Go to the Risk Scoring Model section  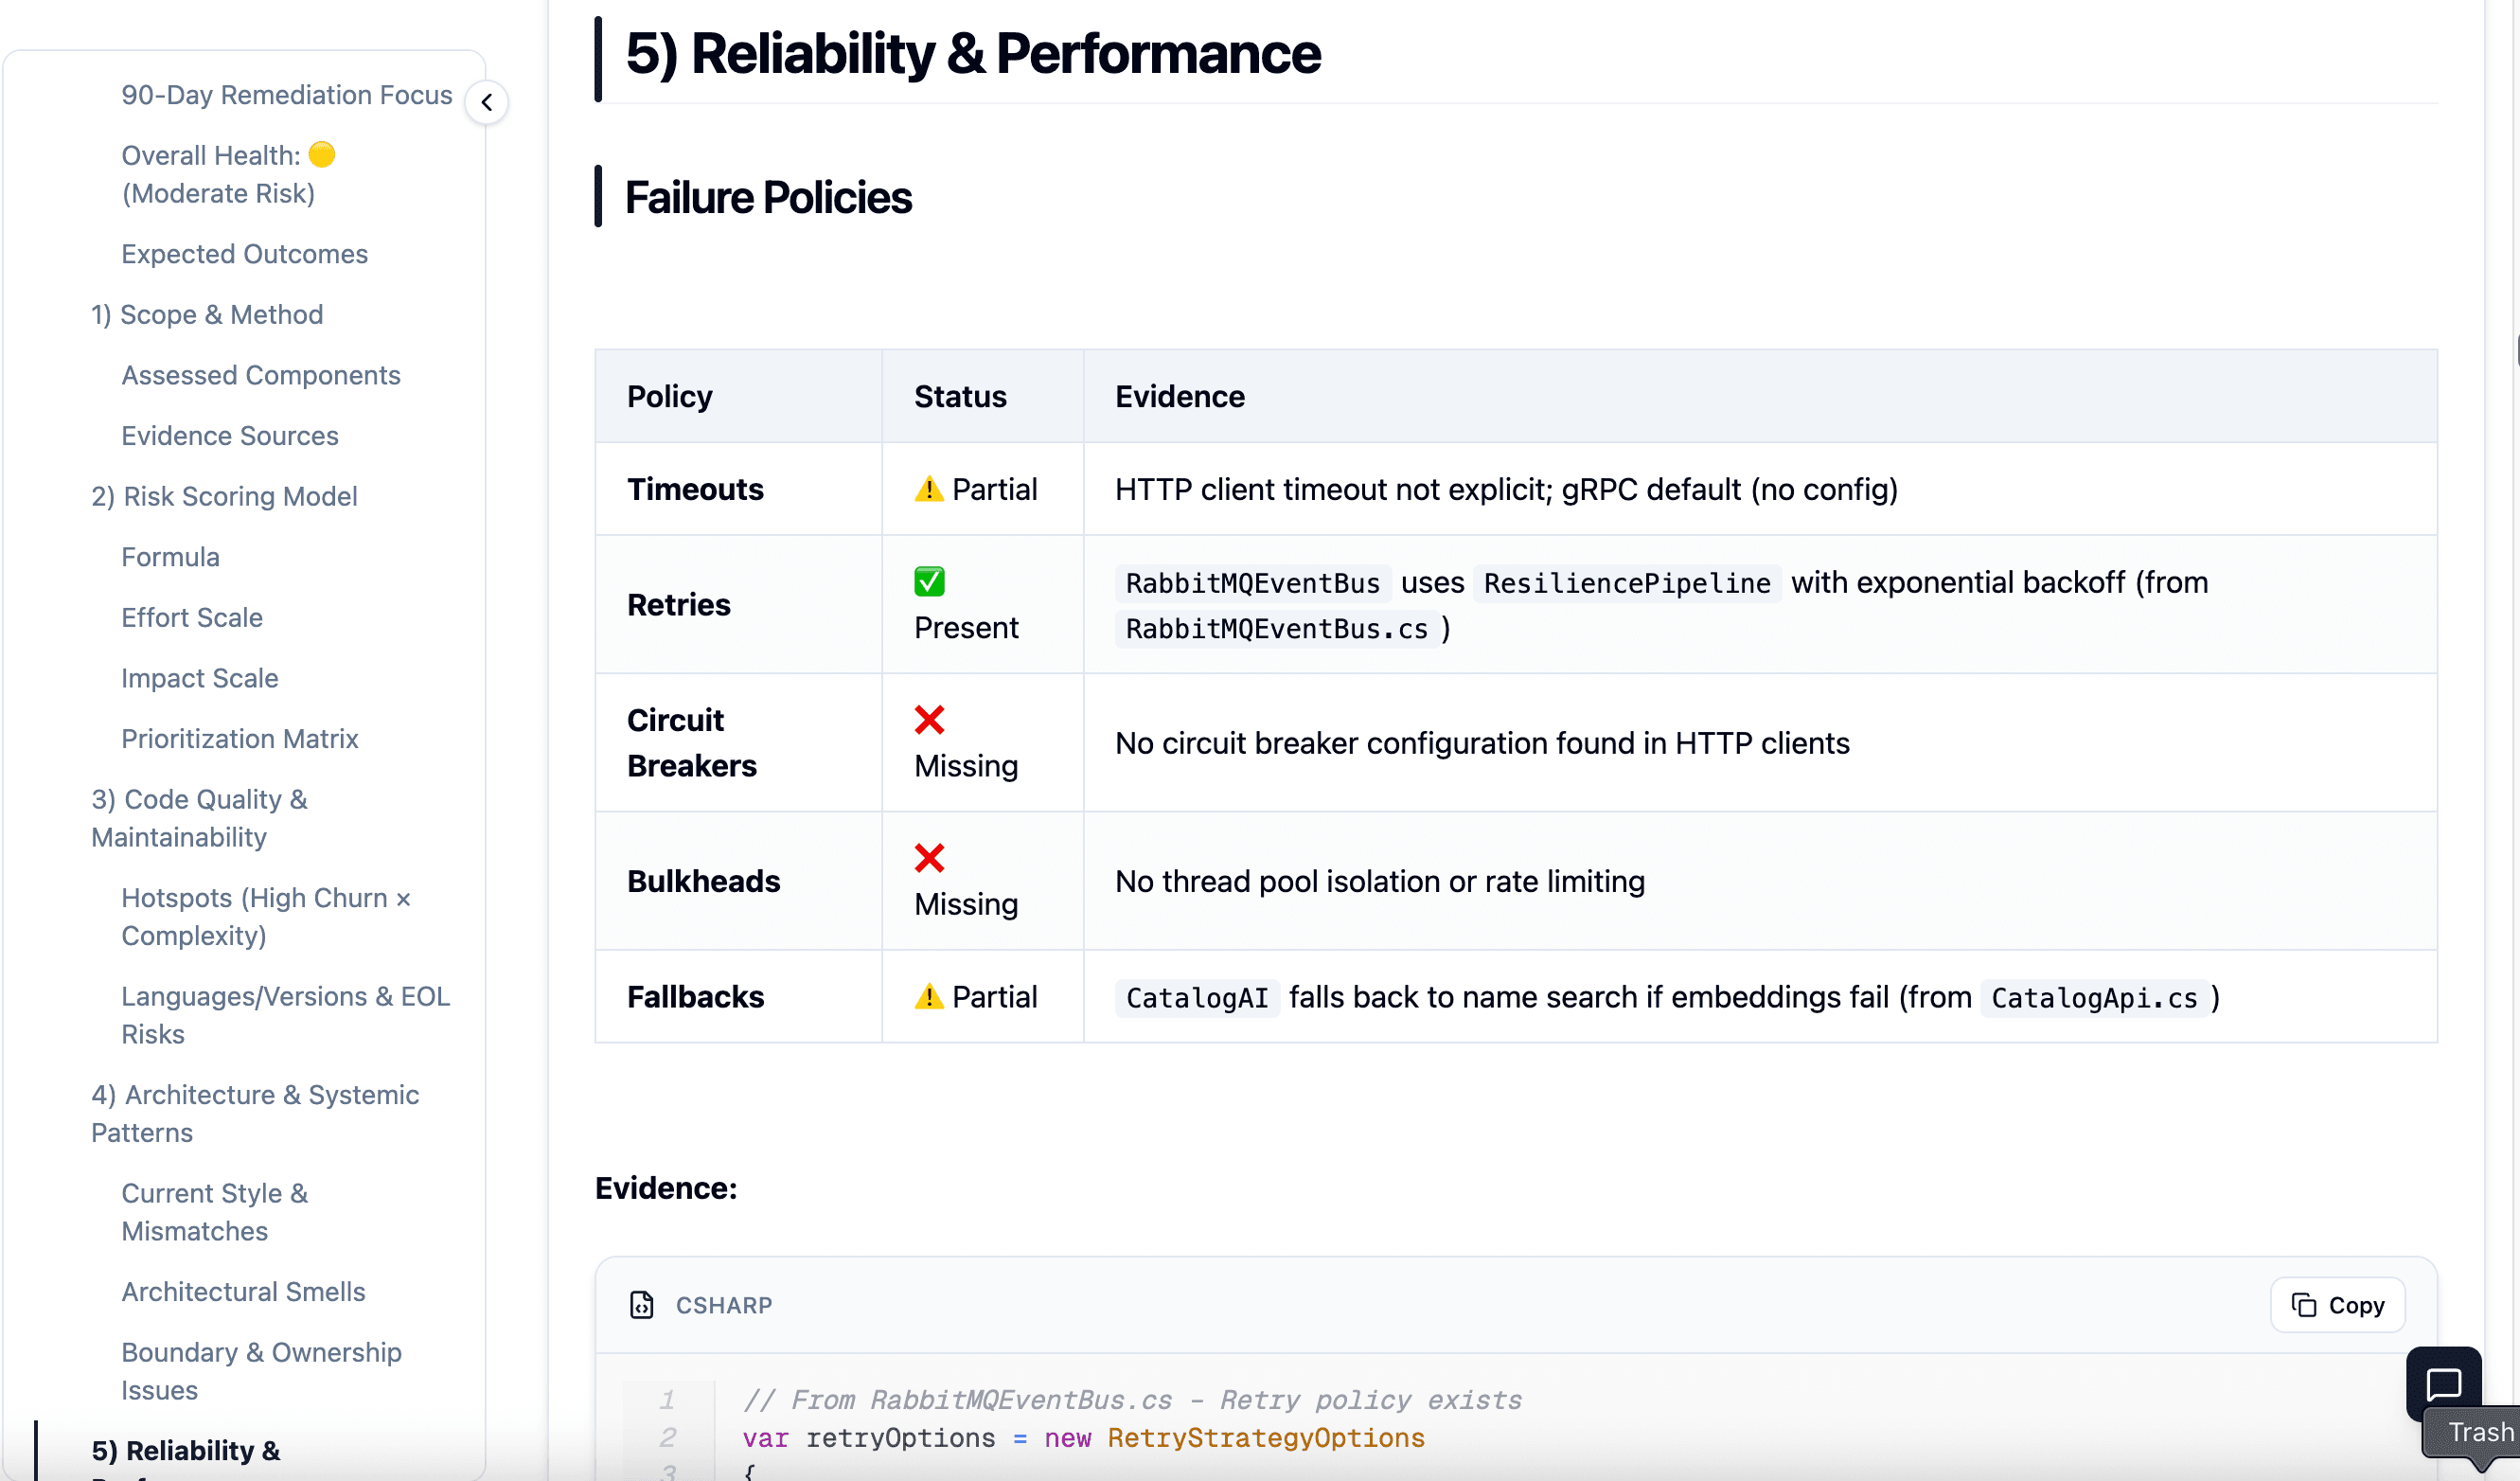(224, 496)
